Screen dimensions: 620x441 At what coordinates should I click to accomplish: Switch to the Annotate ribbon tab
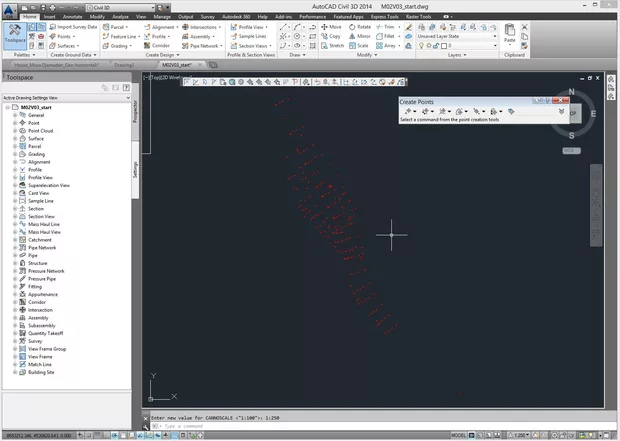tap(70, 17)
